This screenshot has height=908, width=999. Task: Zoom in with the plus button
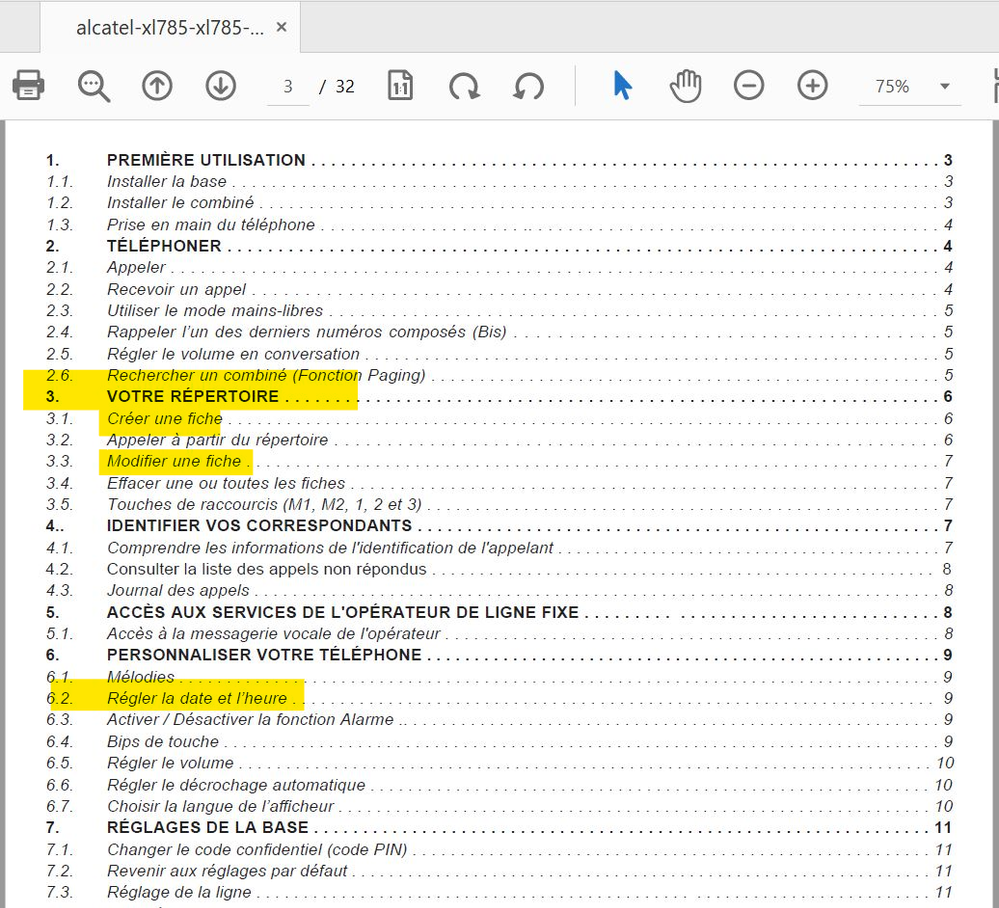click(x=813, y=86)
